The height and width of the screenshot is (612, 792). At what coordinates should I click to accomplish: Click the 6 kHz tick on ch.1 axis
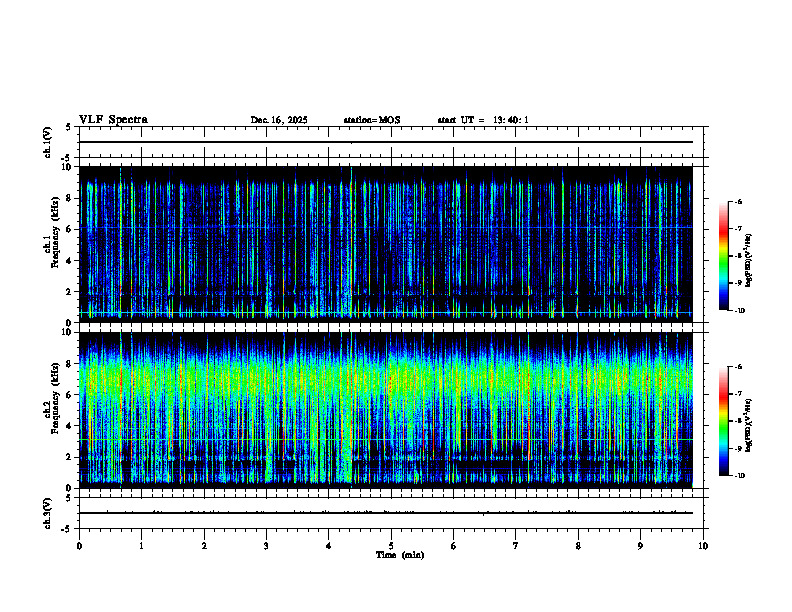pyautogui.click(x=70, y=229)
